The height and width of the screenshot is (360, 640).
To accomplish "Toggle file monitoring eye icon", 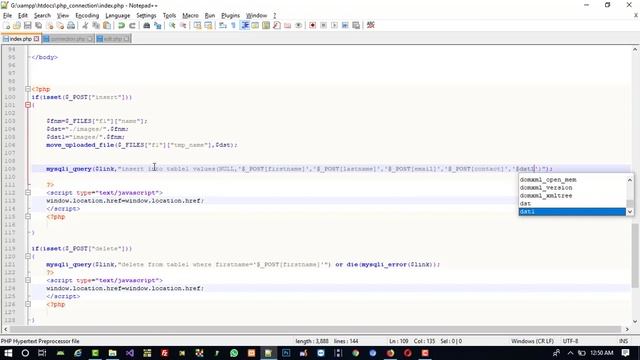I will [x=299, y=25].
